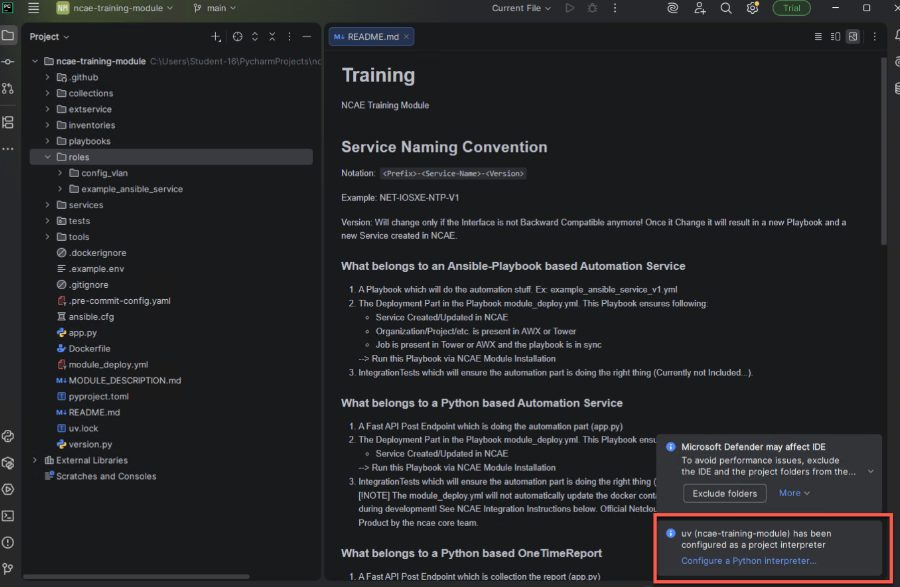Viewport: 900px width, 587px height.
Task: Expand all items in Project panel
Action: click(x=255, y=37)
